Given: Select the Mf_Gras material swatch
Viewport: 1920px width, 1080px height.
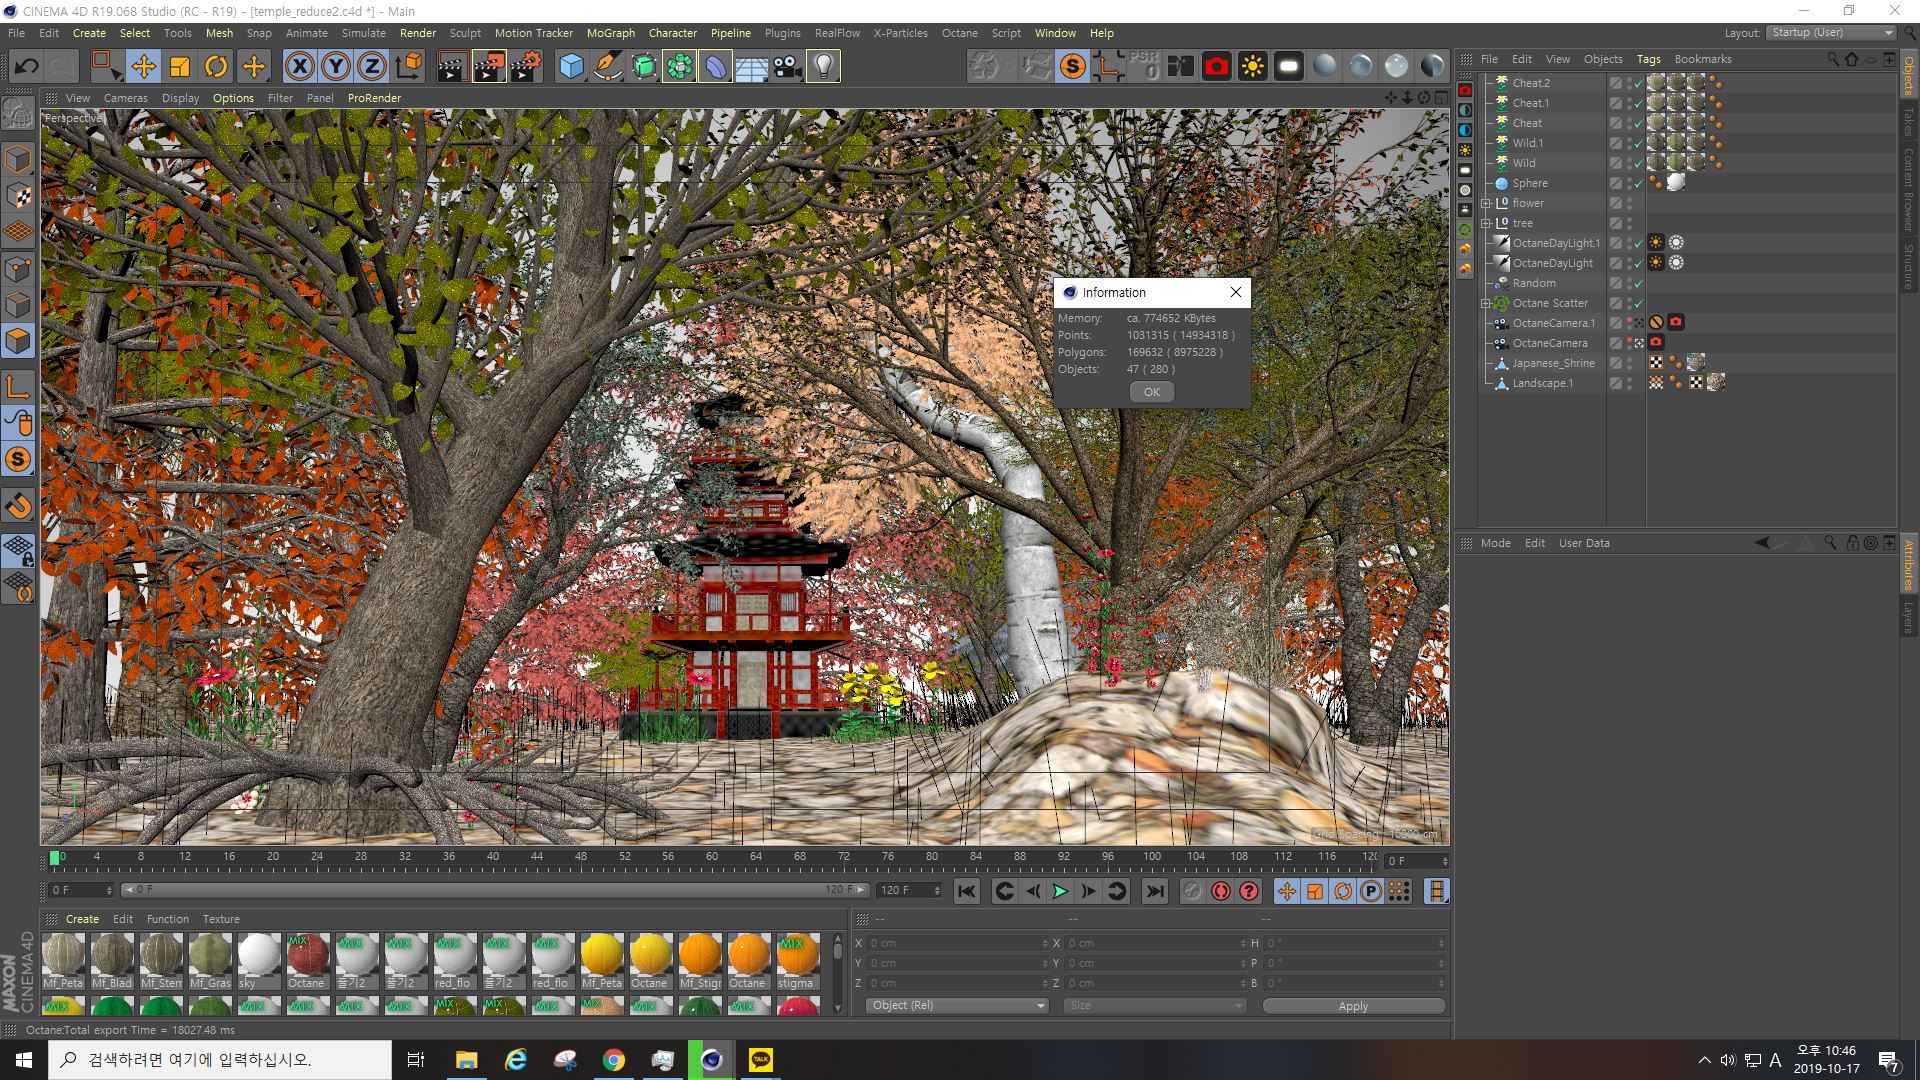Looking at the screenshot, I should [210, 961].
